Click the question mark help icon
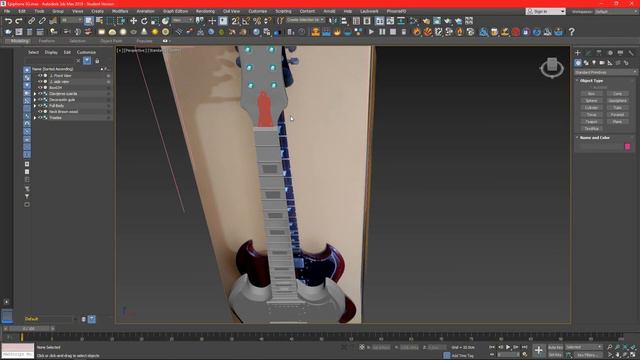The image size is (640, 360). point(571,31)
